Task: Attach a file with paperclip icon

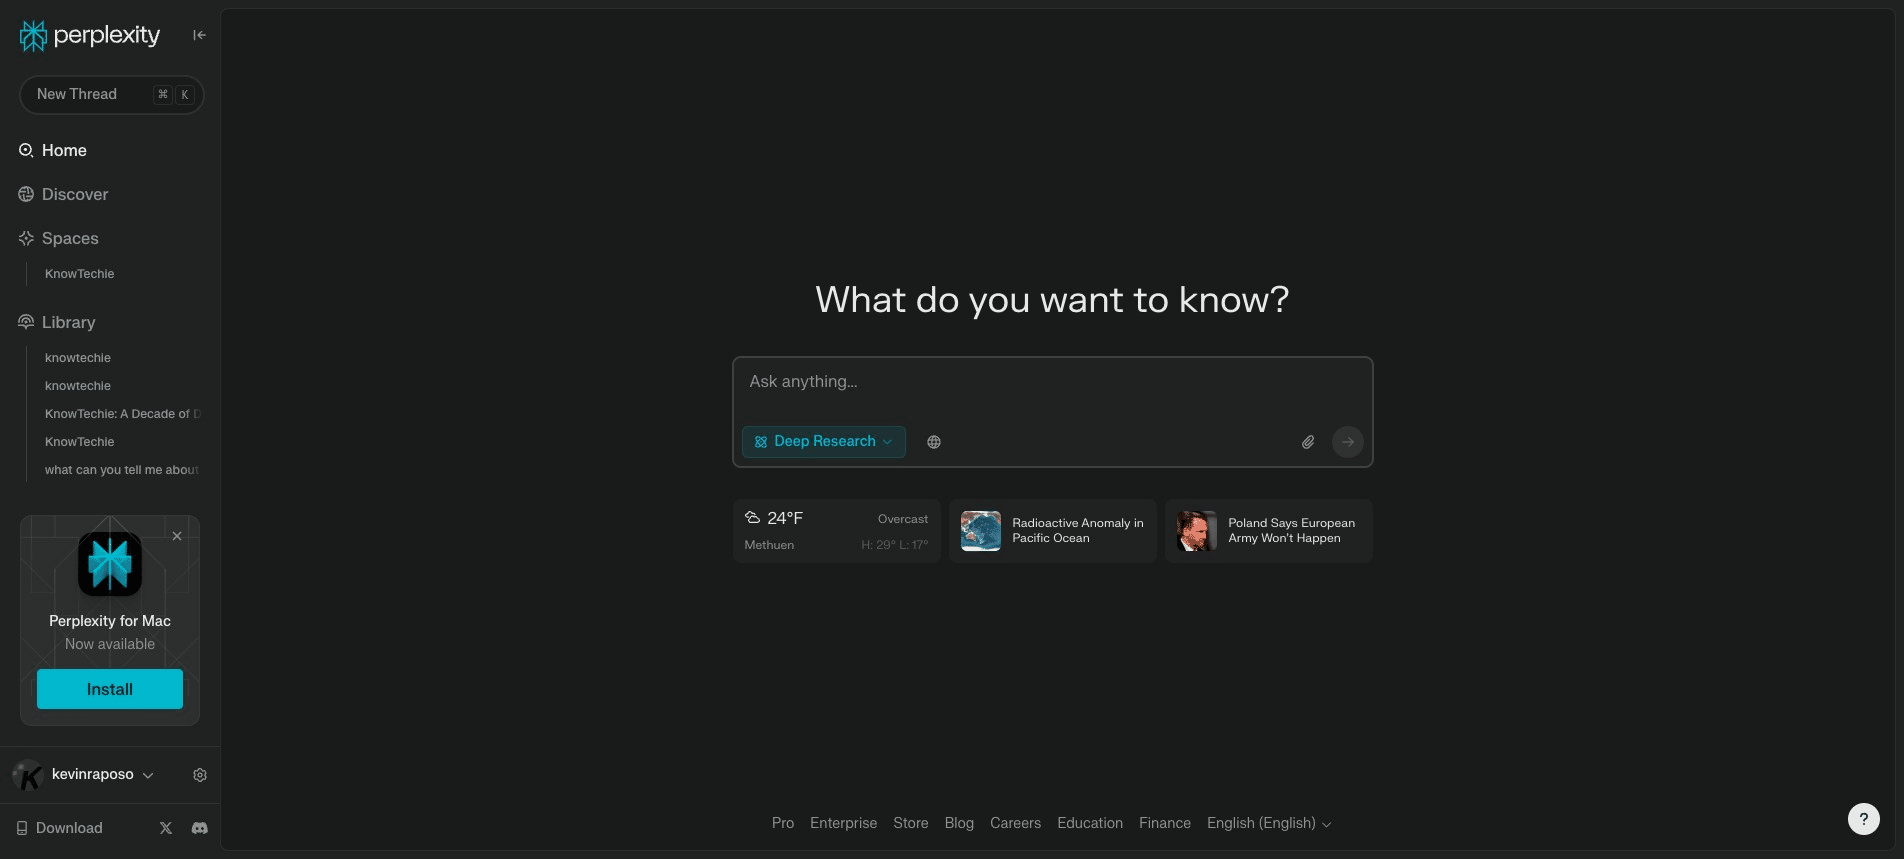Action: (x=1308, y=442)
